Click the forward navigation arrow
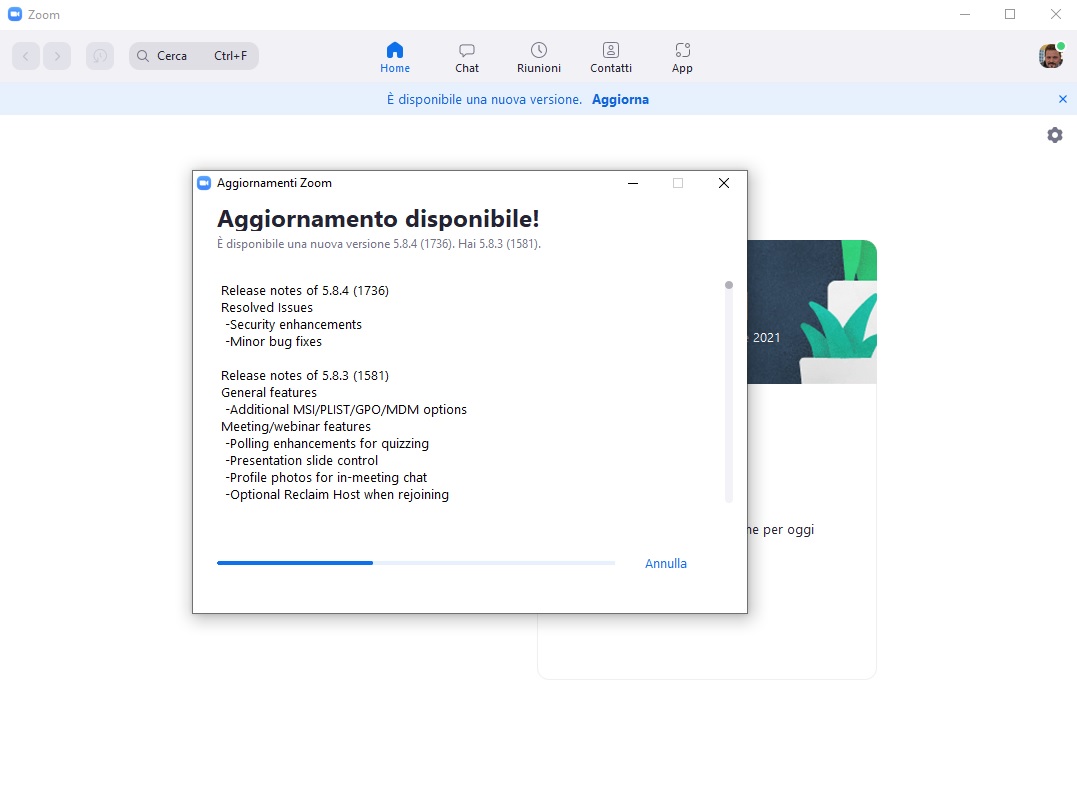The height and width of the screenshot is (808, 1077). [57, 56]
